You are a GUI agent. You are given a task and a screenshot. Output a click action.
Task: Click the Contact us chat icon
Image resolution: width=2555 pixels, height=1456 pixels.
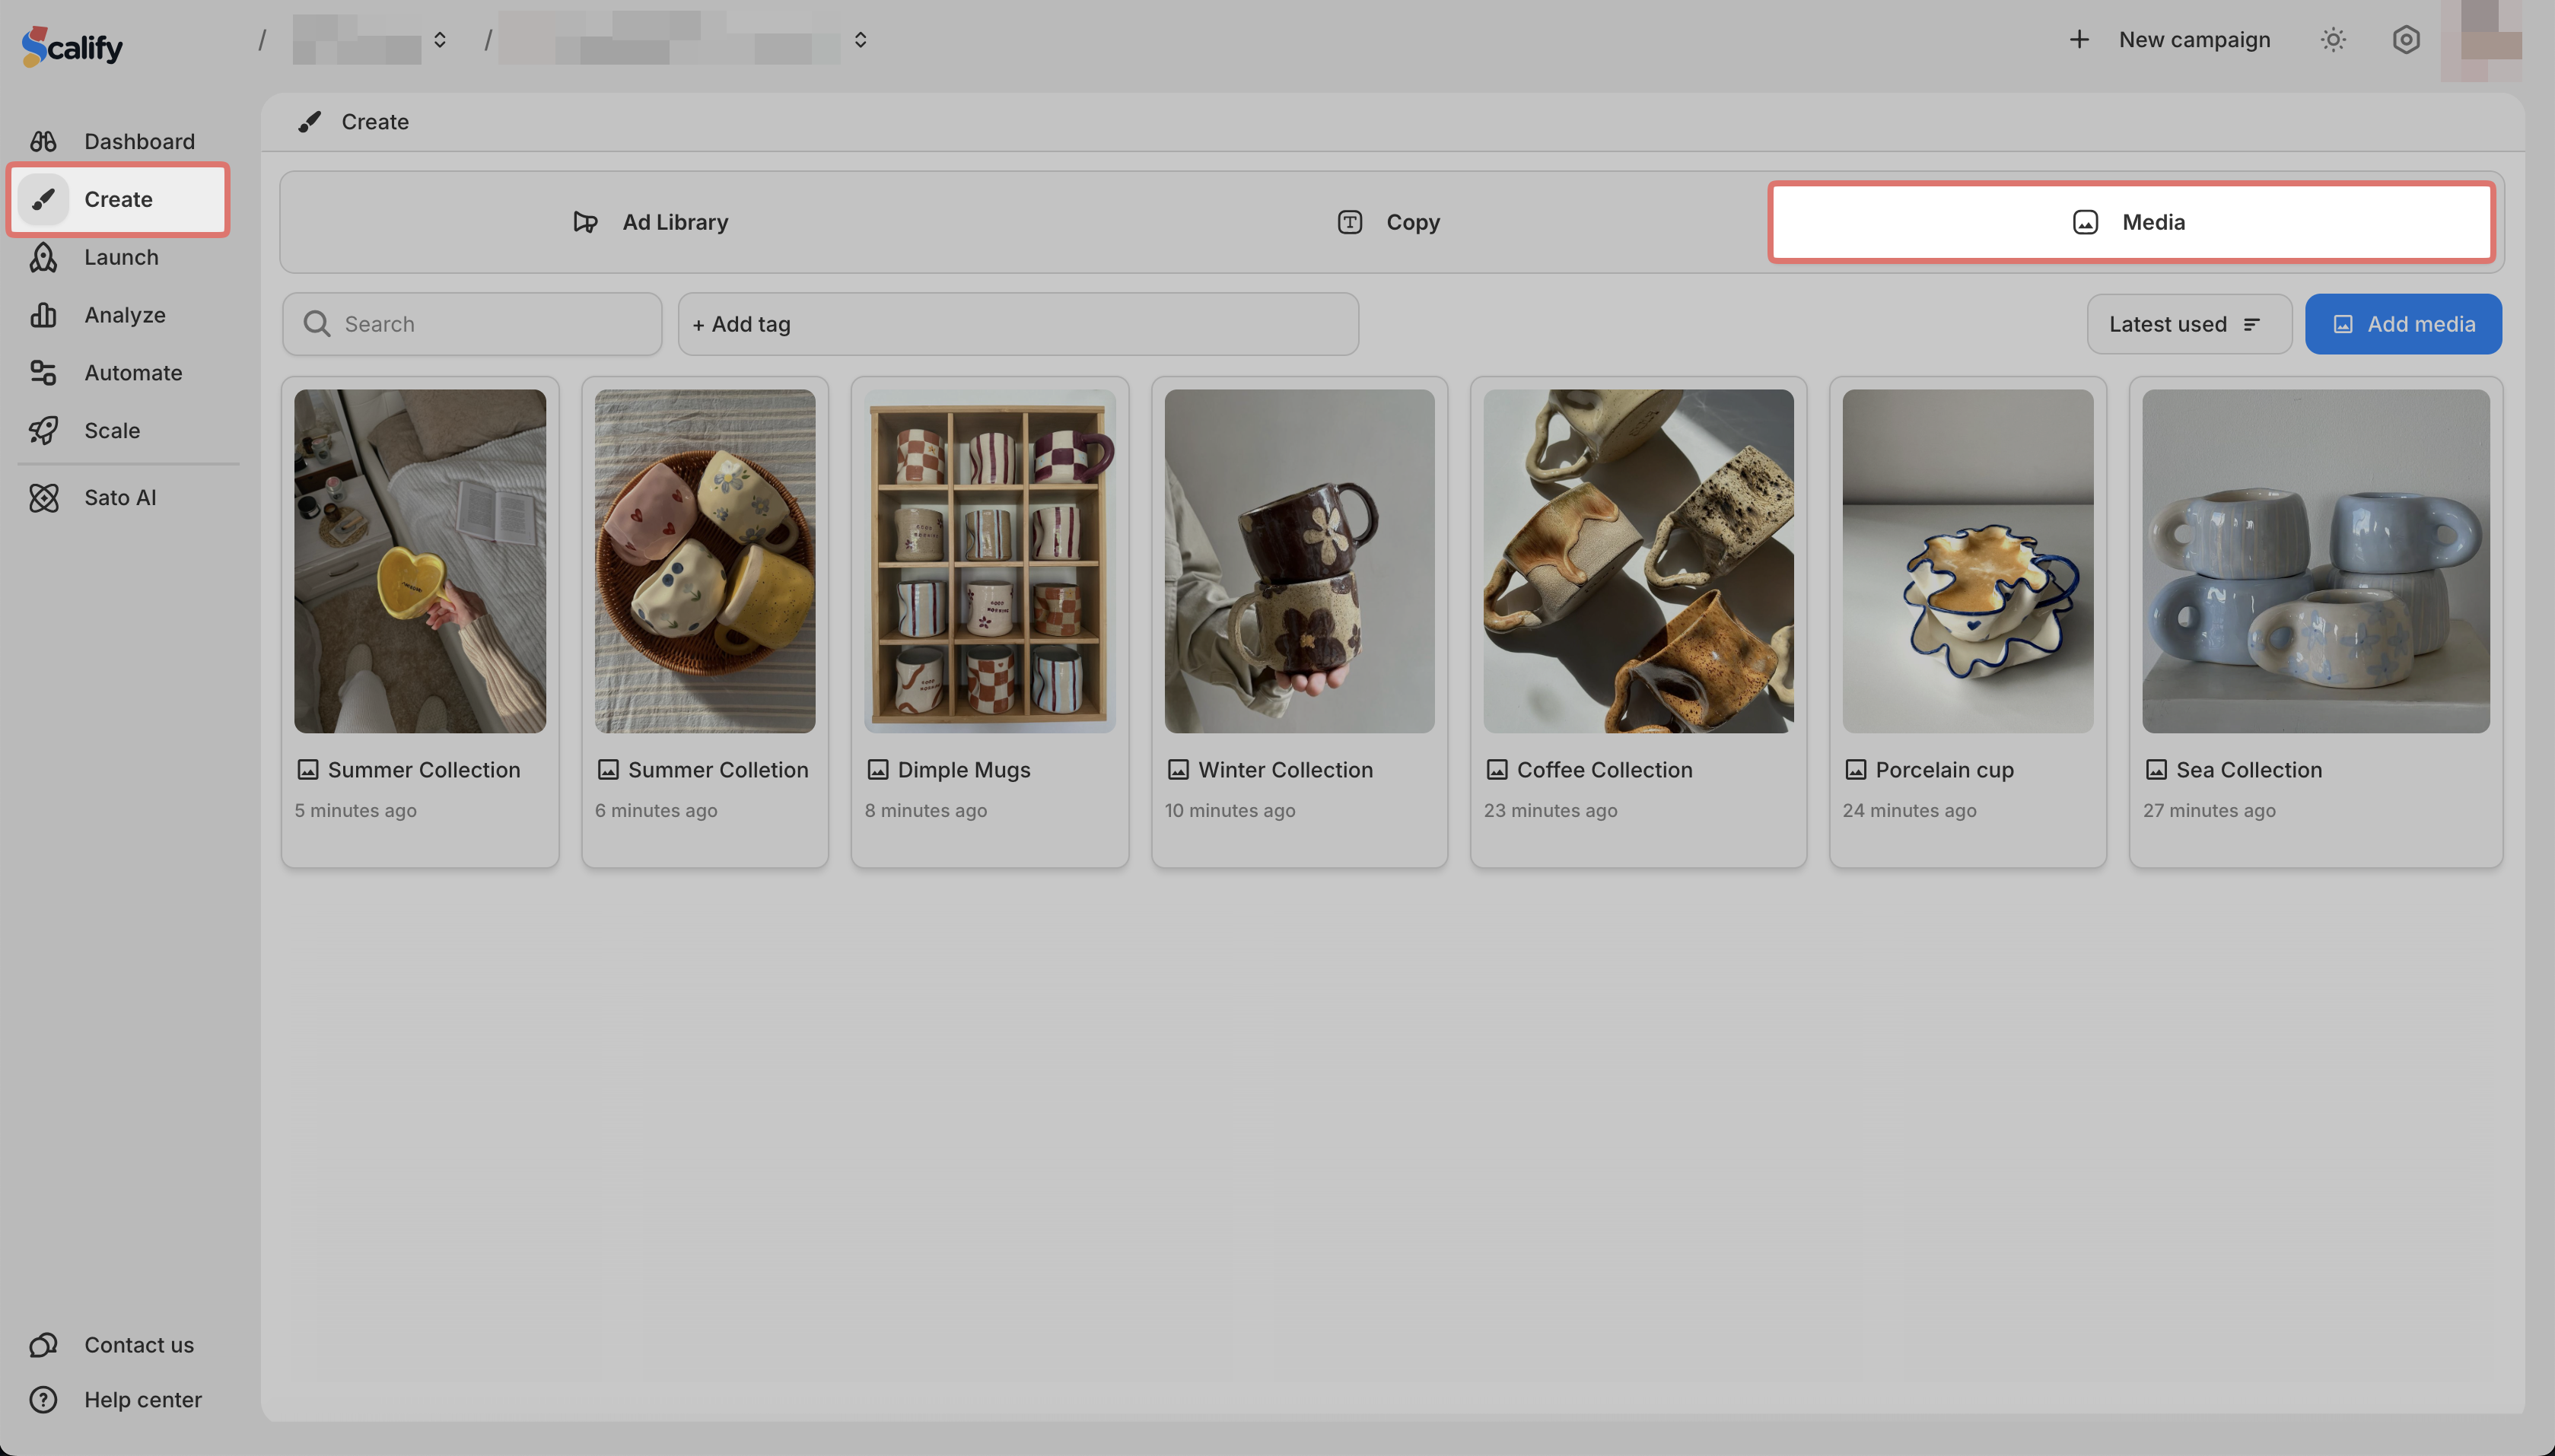[43, 1345]
